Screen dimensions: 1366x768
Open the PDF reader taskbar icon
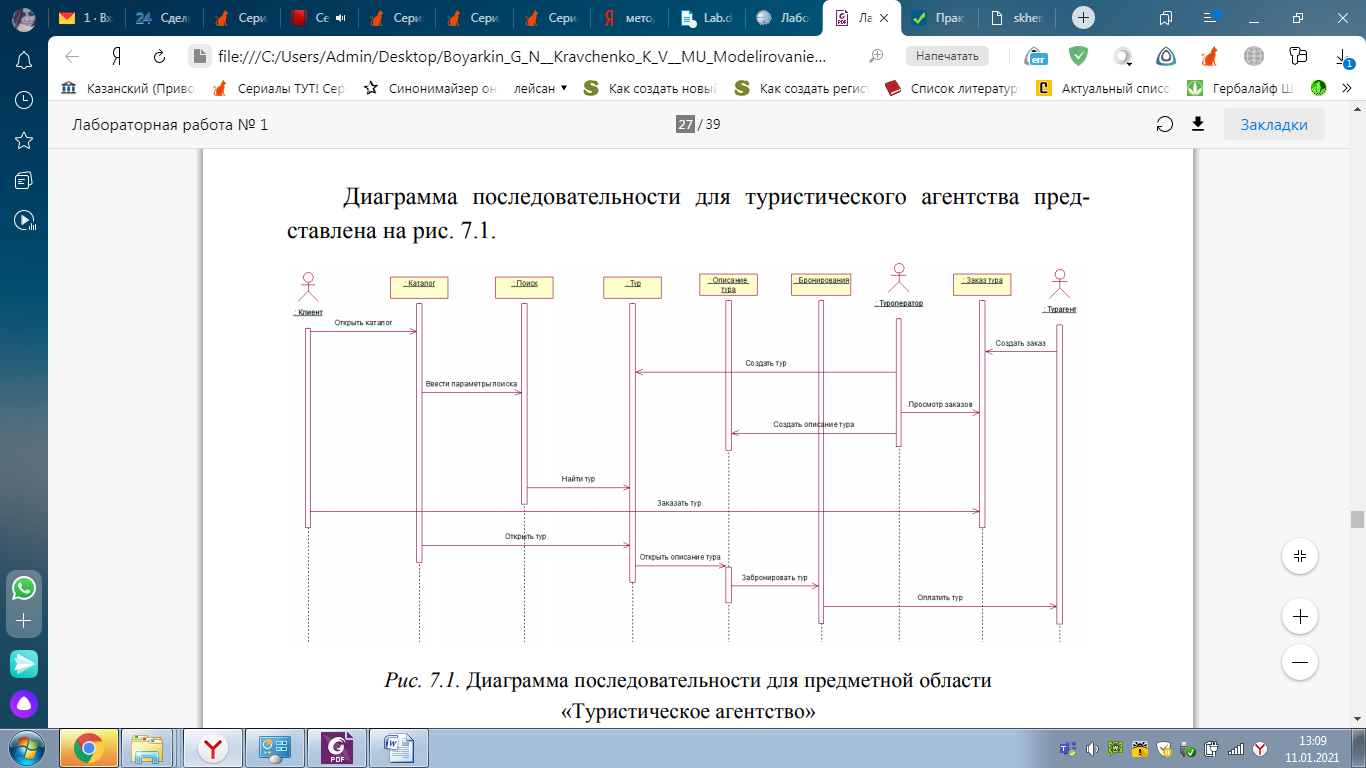coord(337,747)
